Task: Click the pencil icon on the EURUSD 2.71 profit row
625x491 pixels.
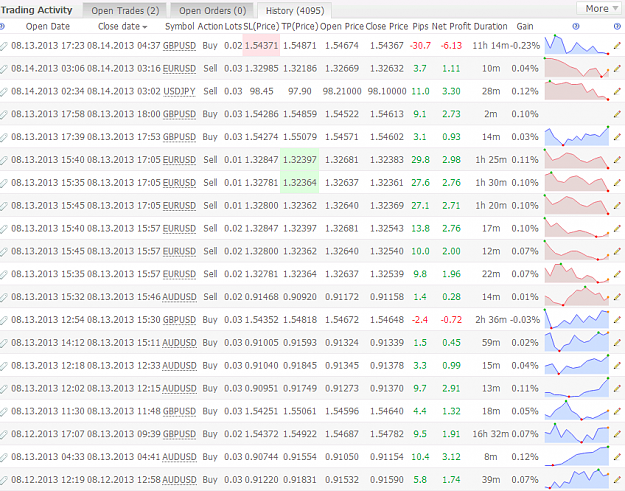Action: [617, 206]
